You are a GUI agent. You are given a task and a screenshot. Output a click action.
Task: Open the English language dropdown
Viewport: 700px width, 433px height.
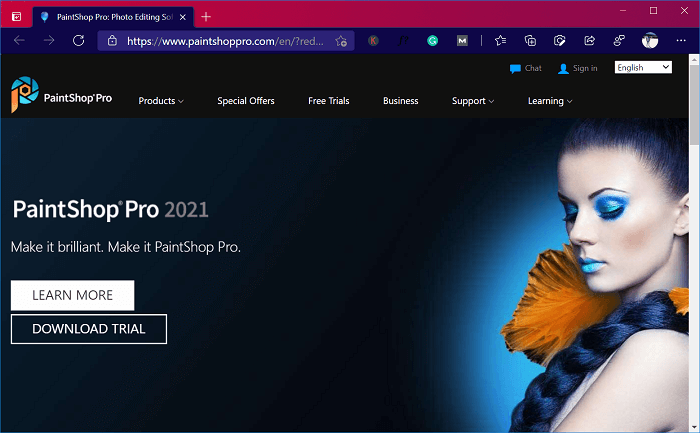pos(643,67)
